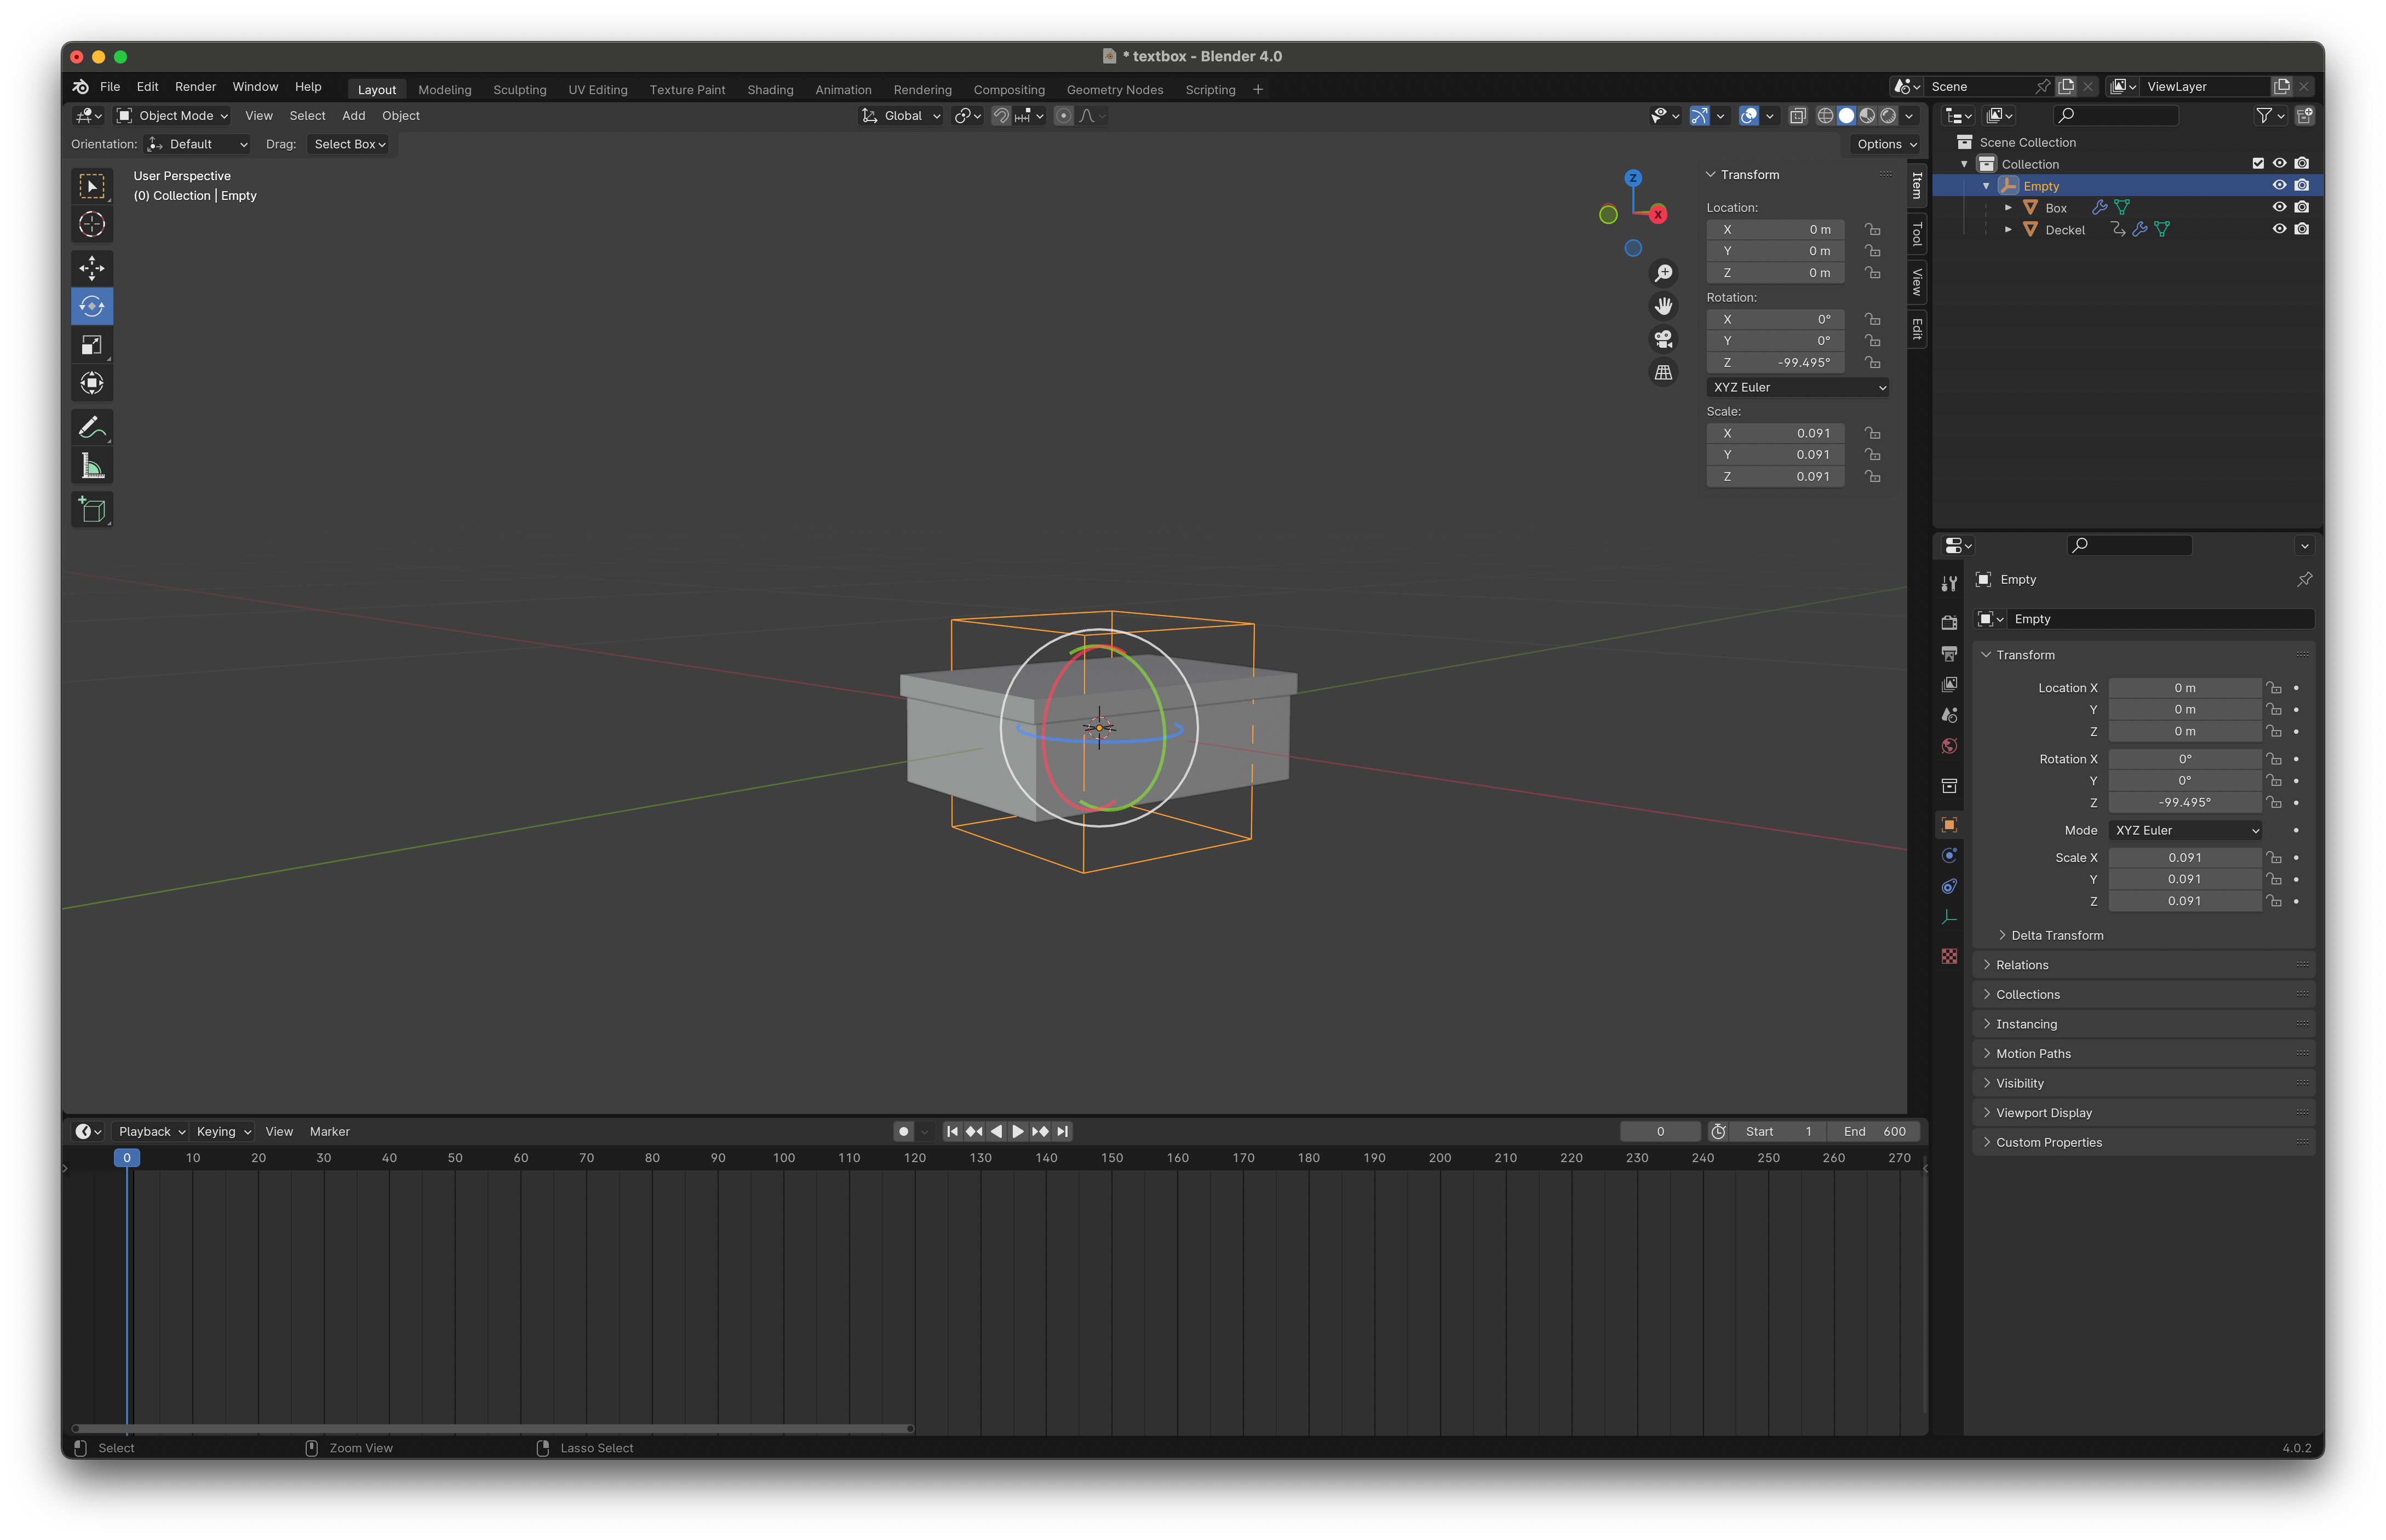Expand the Relations panel
Viewport: 2386px width, 1540px height.
pos(2022,965)
